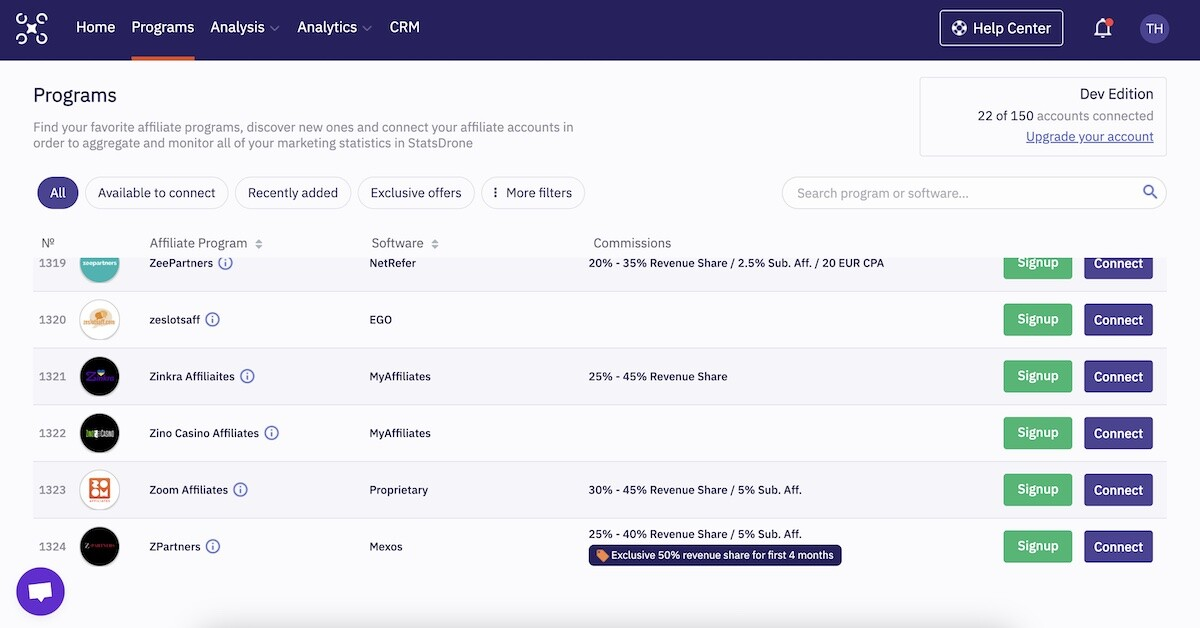The width and height of the screenshot is (1200, 628).
Task: Click the StatsDrone logo icon
Action: (x=32, y=28)
